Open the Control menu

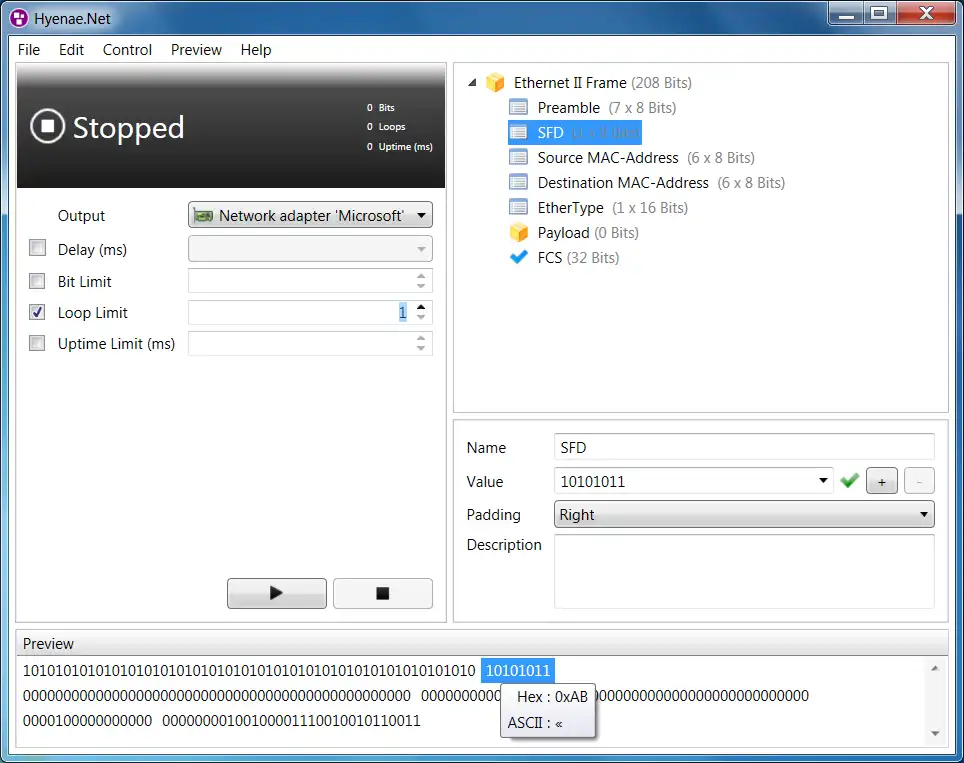pyautogui.click(x=127, y=50)
